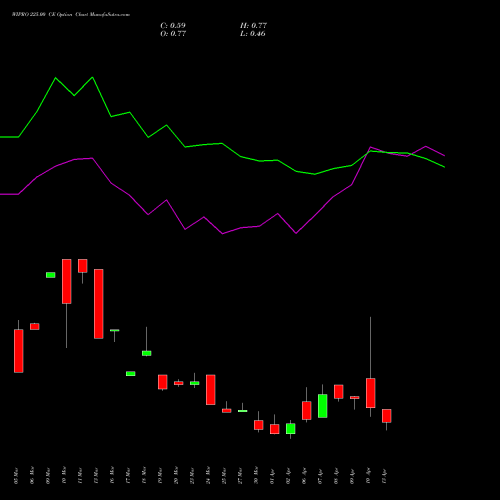Click the "17 Mar" date label
The height and width of the screenshot is (500, 500).
coord(128,476)
